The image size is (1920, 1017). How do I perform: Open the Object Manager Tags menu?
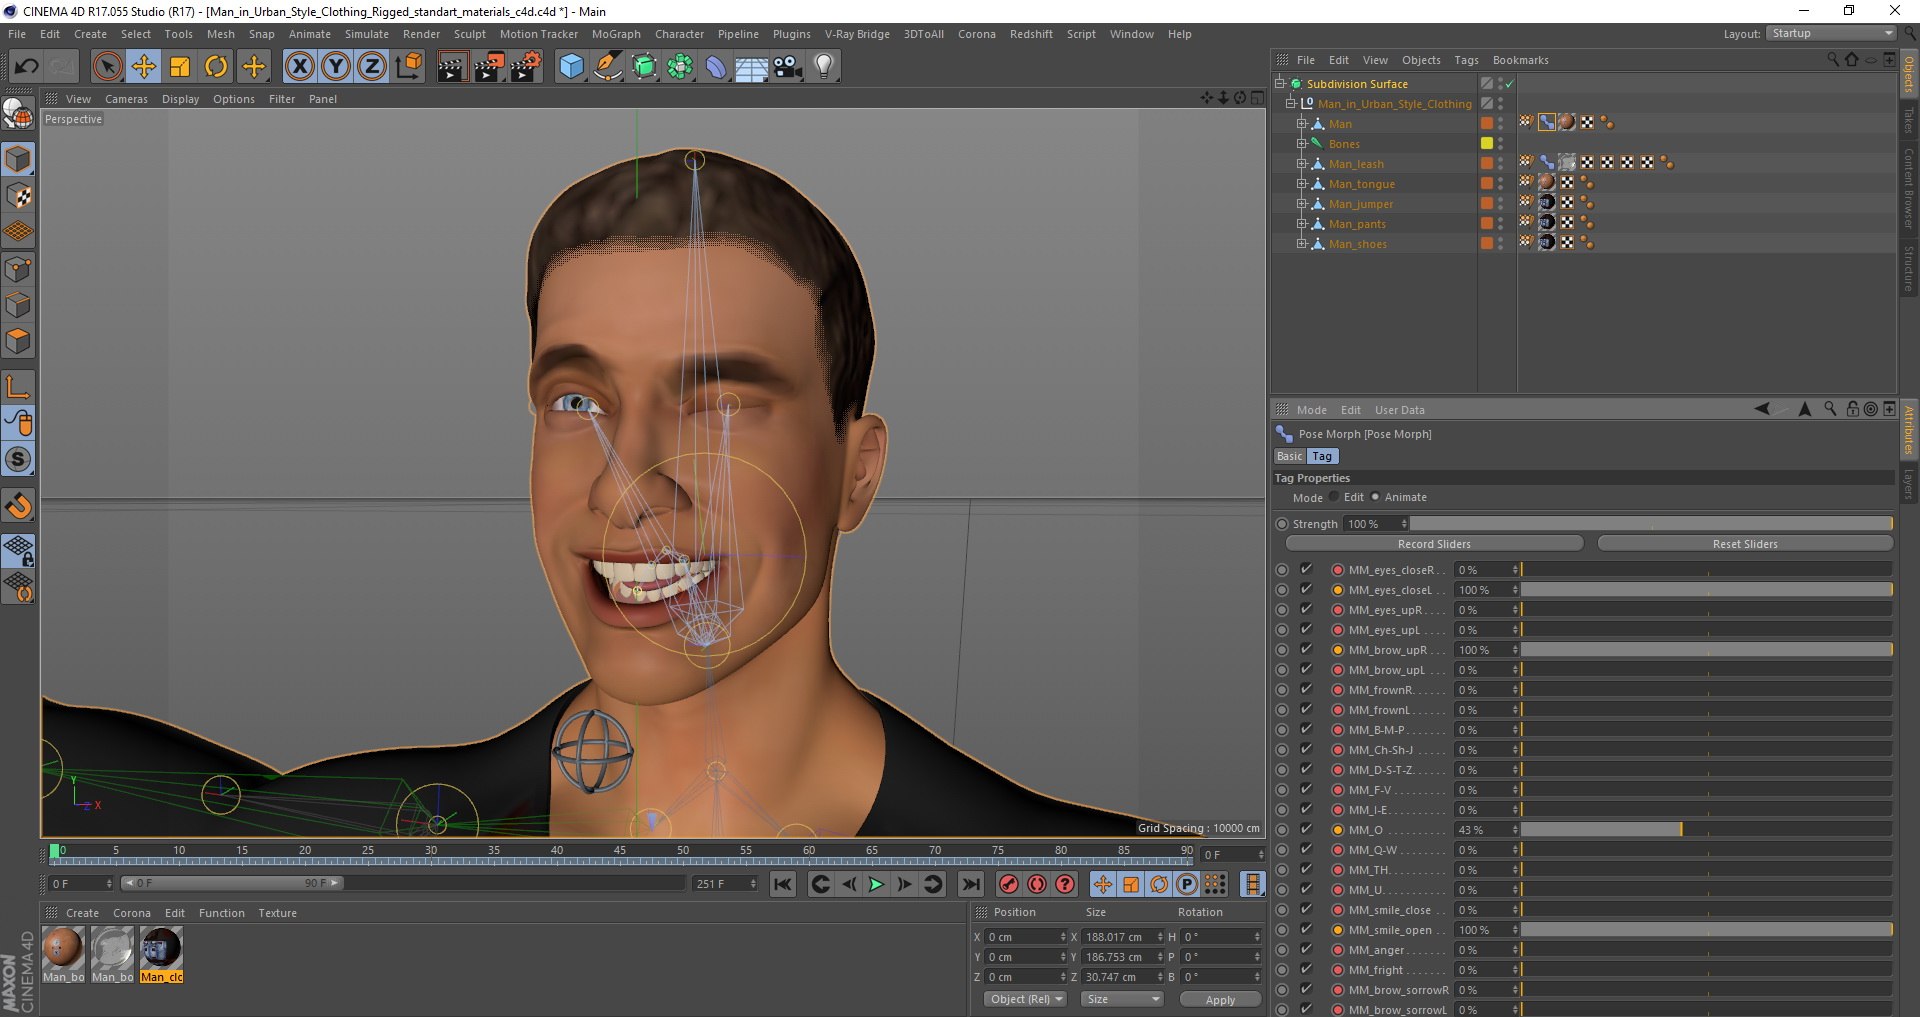[1466, 60]
